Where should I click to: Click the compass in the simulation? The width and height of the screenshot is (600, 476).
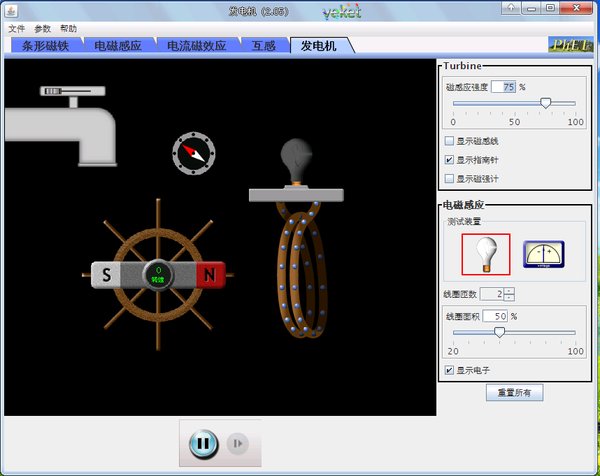194,152
